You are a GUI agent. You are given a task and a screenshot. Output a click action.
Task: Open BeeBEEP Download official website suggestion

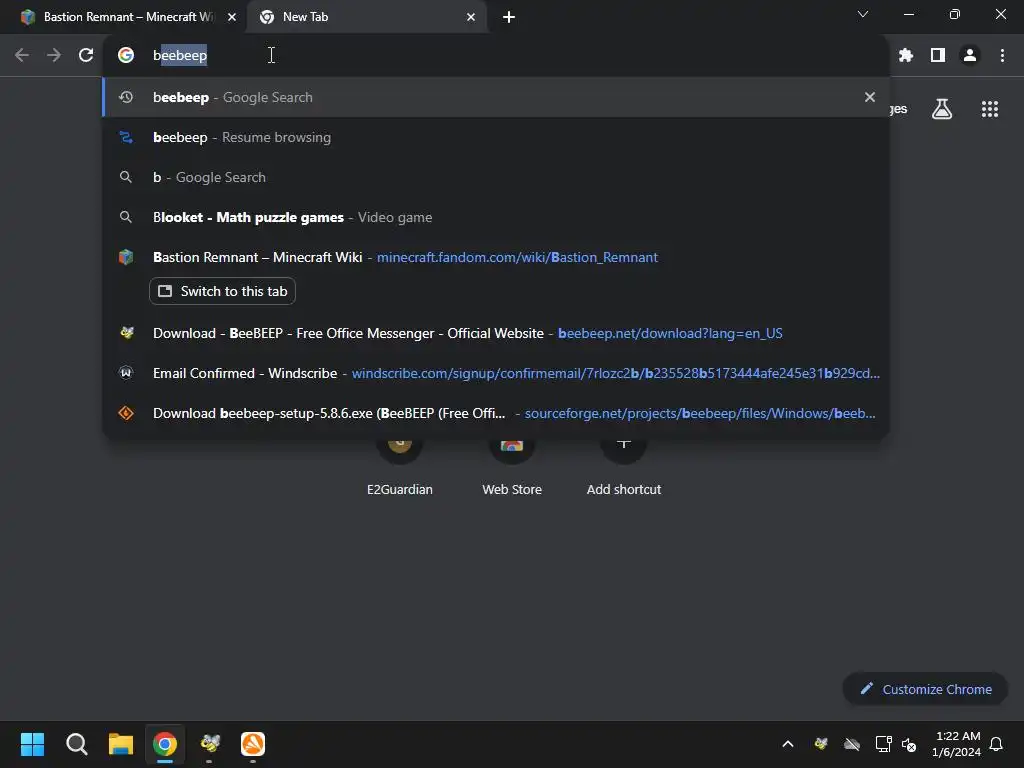click(496, 333)
